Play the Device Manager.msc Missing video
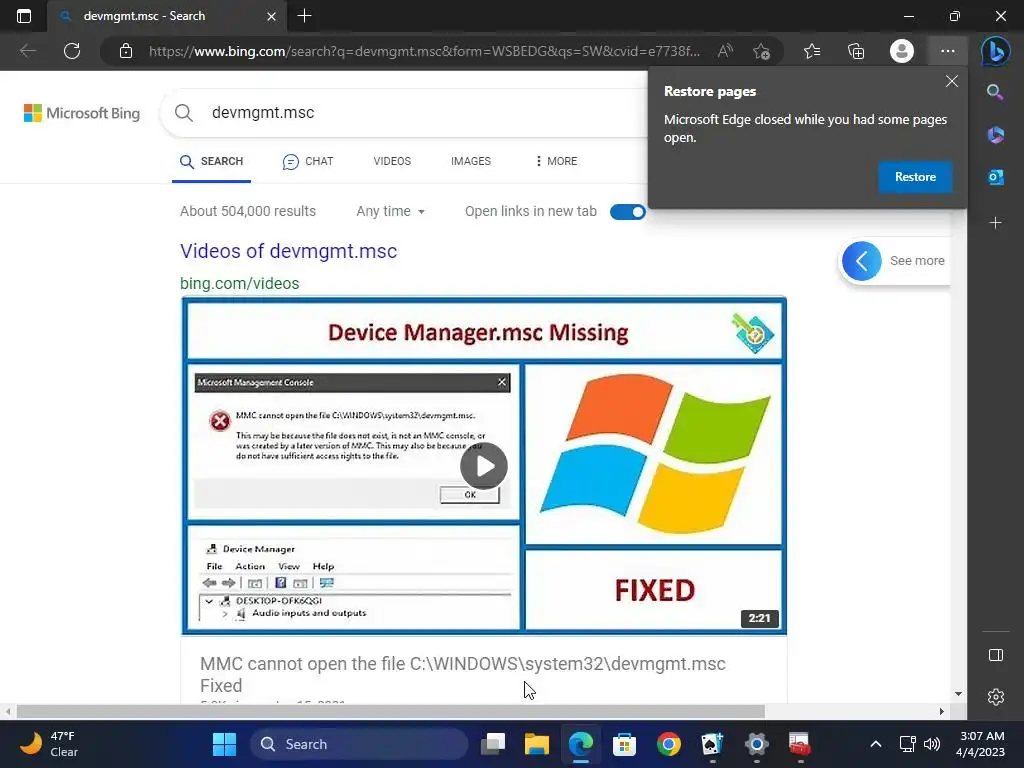Image resolution: width=1024 pixels, height=768 pixels. click(483, 466)
